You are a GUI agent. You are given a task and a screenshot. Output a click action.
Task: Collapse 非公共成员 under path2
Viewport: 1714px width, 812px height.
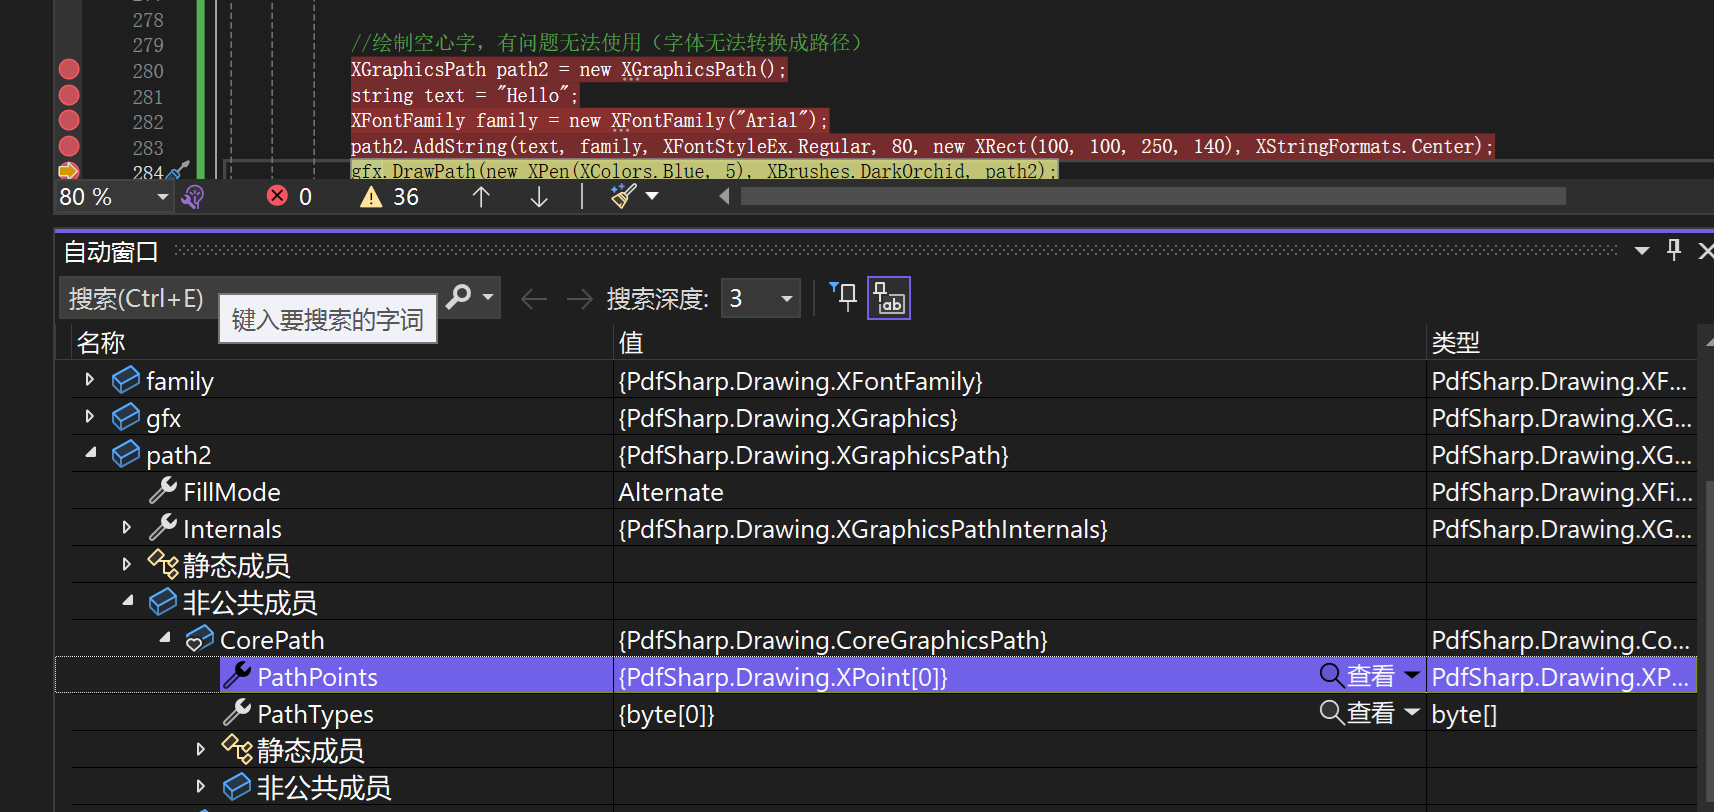pos(128,601)
